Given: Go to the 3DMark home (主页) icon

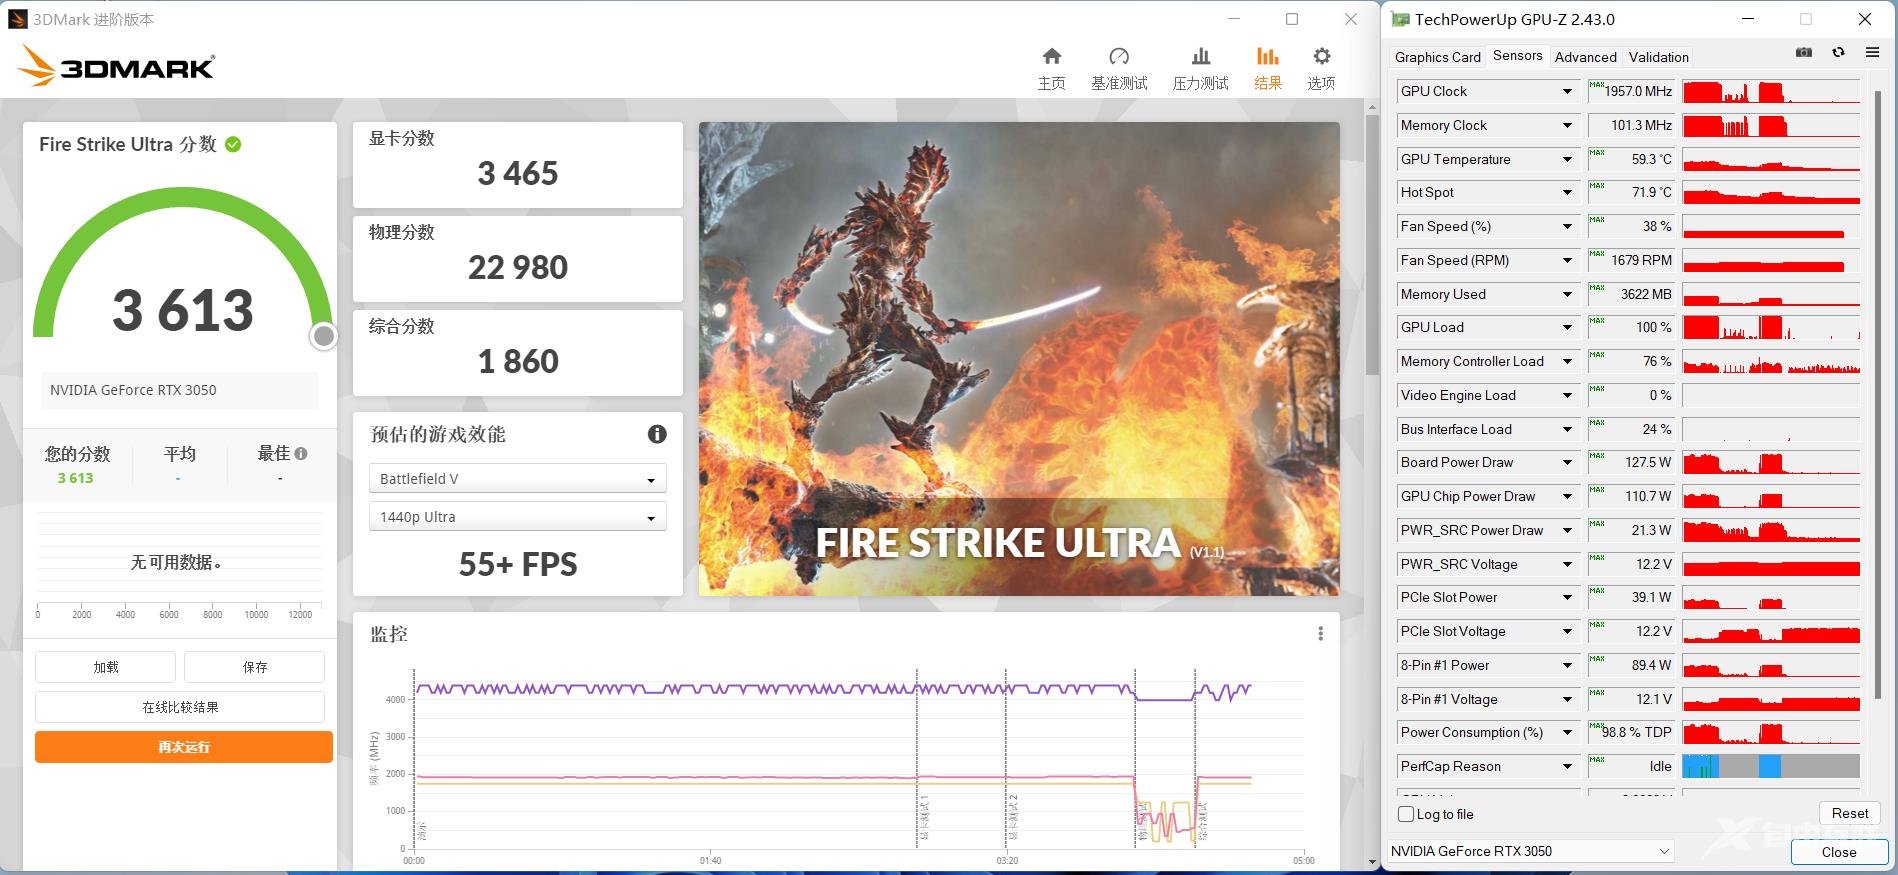Looking at the screenshot, I should click(1051, 57).
